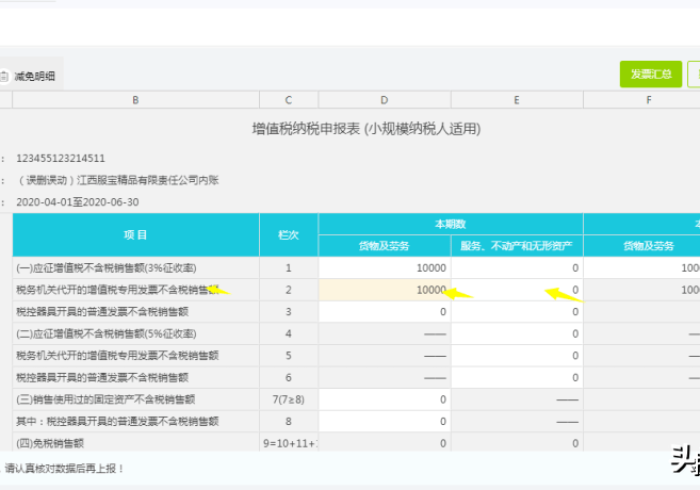This screenshot has height=490, width=700.
Task: Click 栏次 cell number 5
Action: (288, 356)
